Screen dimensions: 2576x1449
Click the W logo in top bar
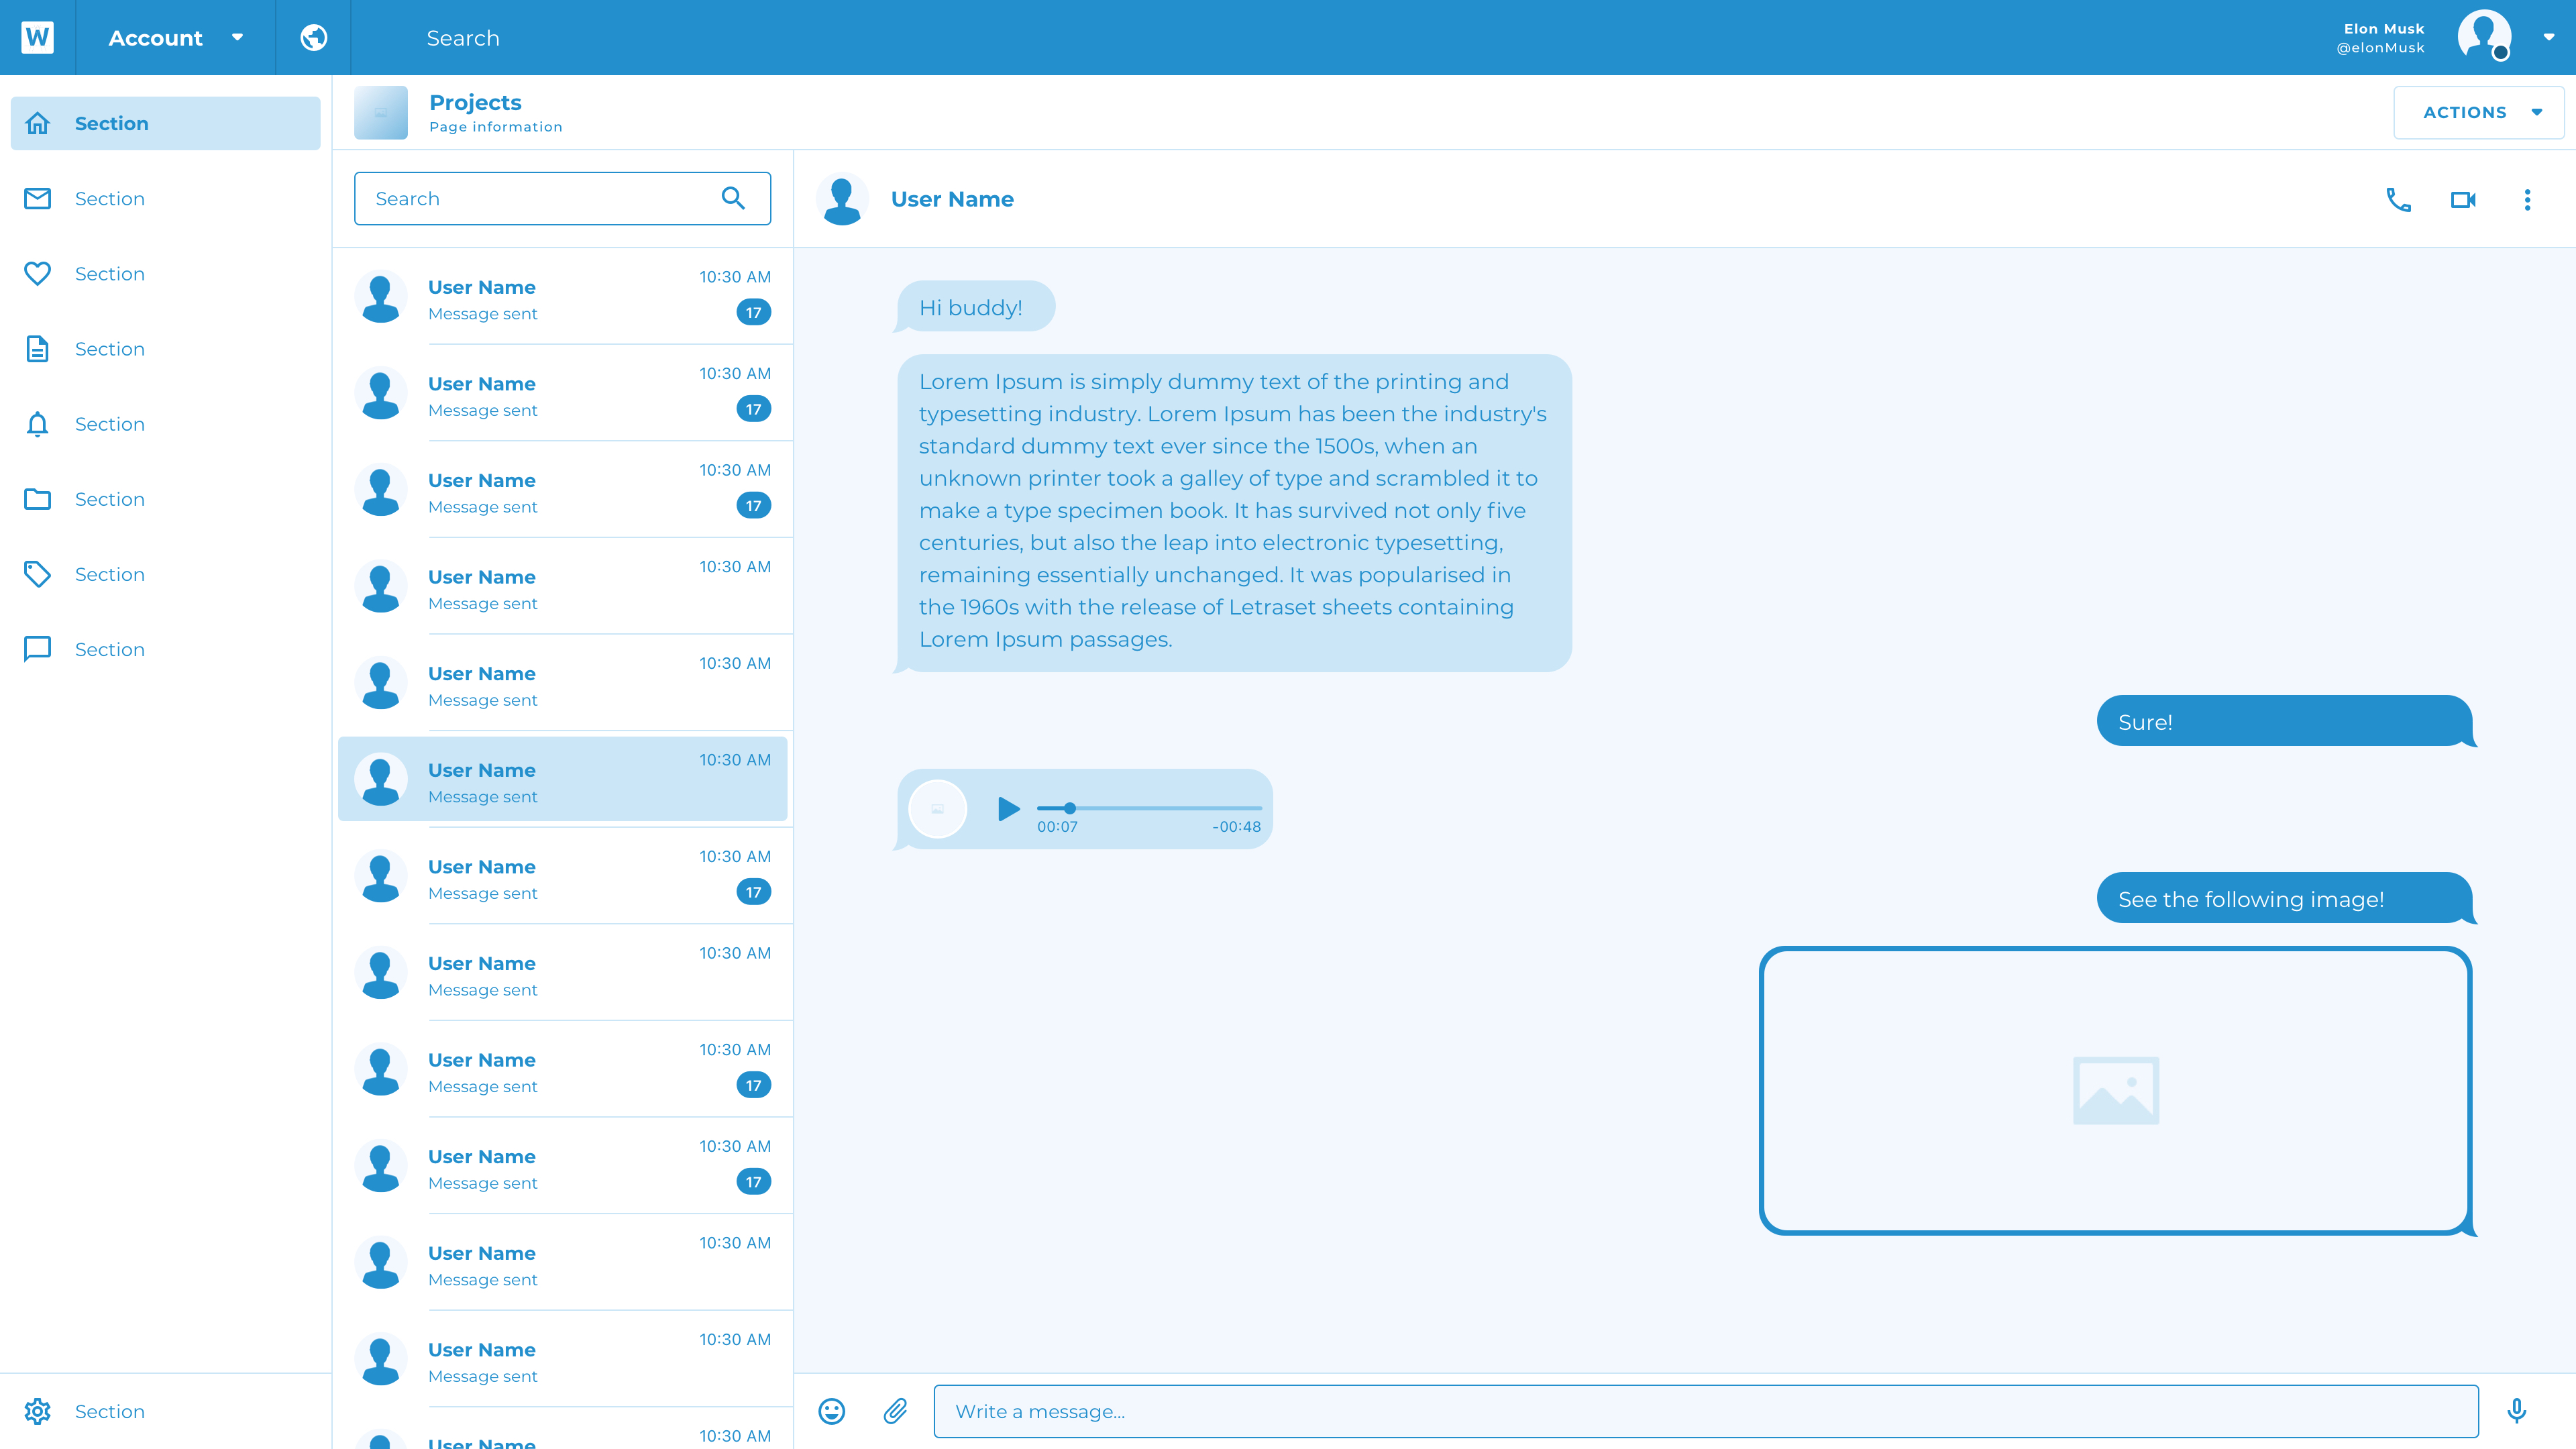pos(37,38)
